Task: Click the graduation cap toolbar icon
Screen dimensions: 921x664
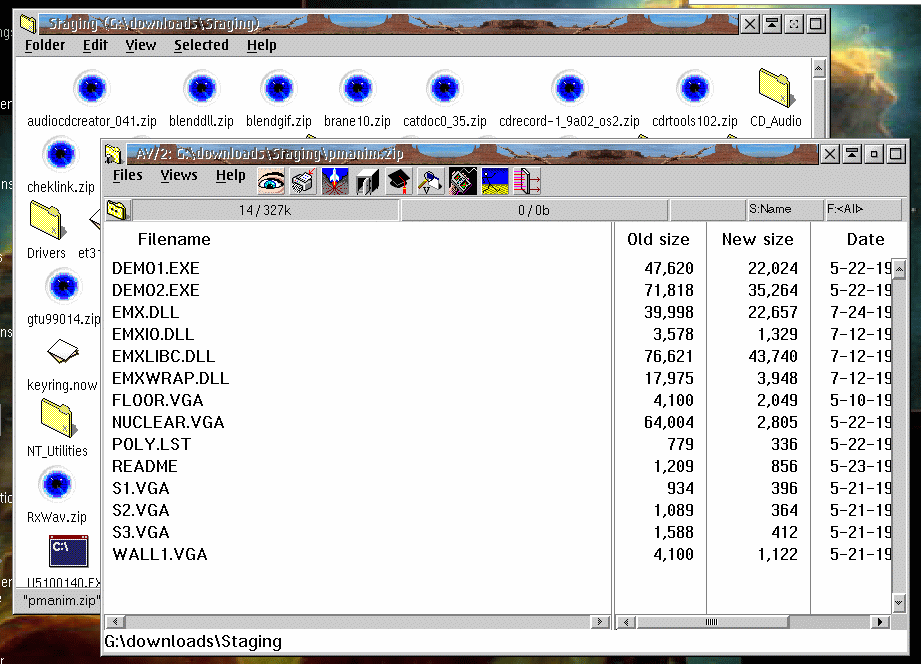Action: [399, 181]
